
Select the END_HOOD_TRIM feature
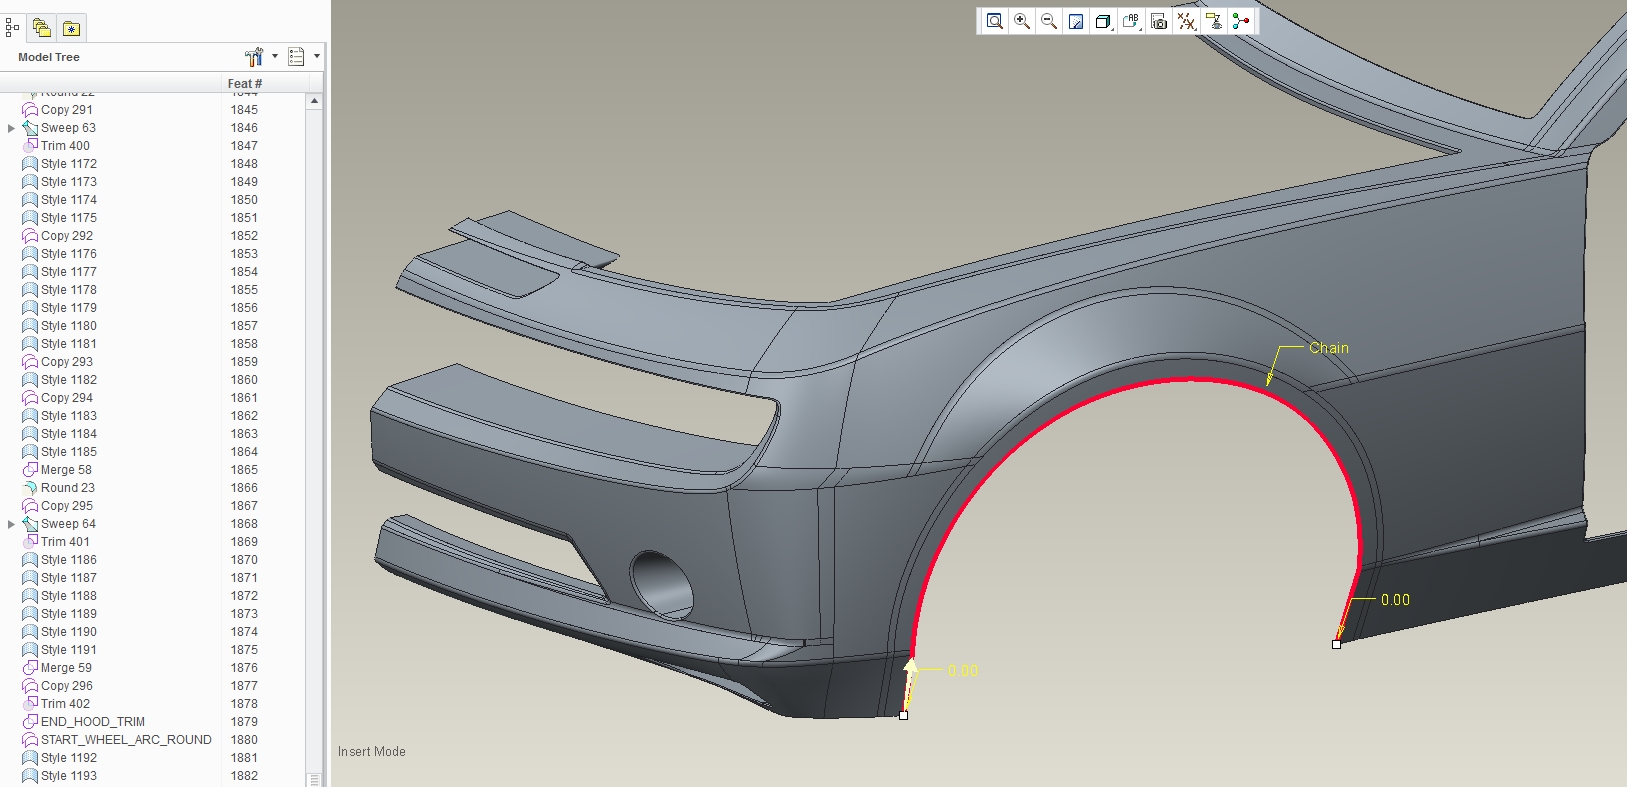pos(93,722)
